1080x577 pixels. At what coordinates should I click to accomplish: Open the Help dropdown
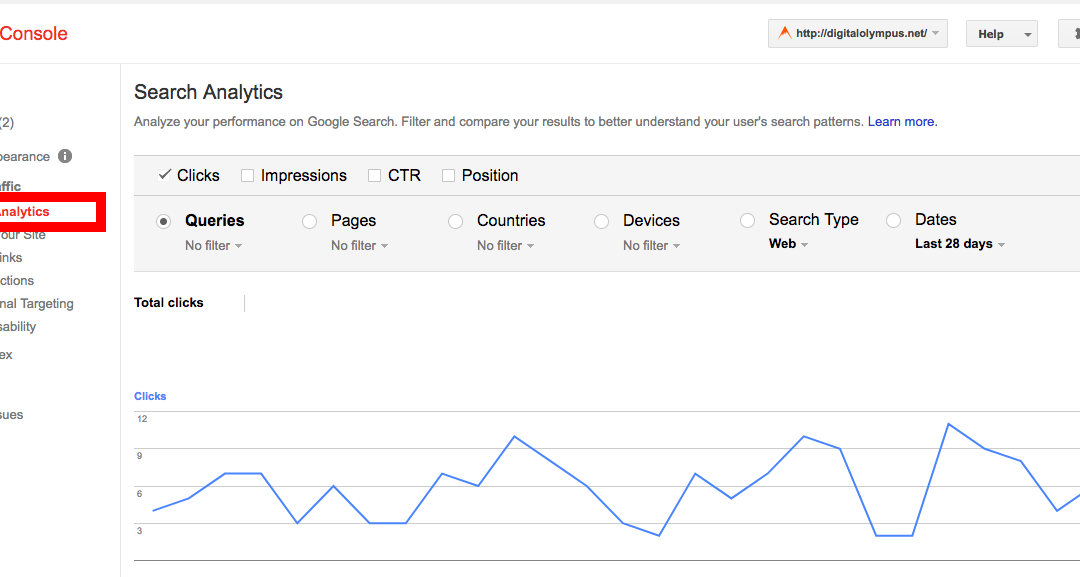pos(1001,33)
